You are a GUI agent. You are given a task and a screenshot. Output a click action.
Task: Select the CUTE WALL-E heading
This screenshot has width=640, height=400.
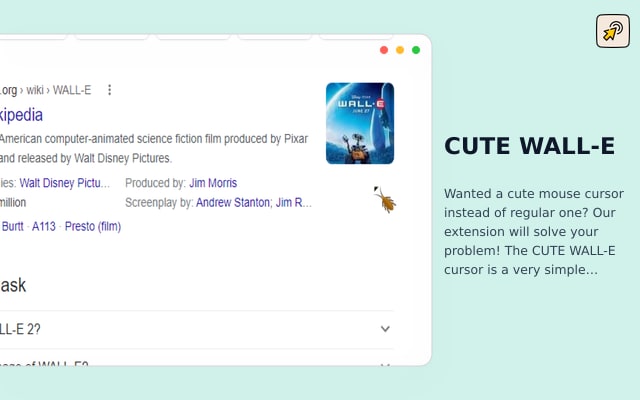coord(529,146)
